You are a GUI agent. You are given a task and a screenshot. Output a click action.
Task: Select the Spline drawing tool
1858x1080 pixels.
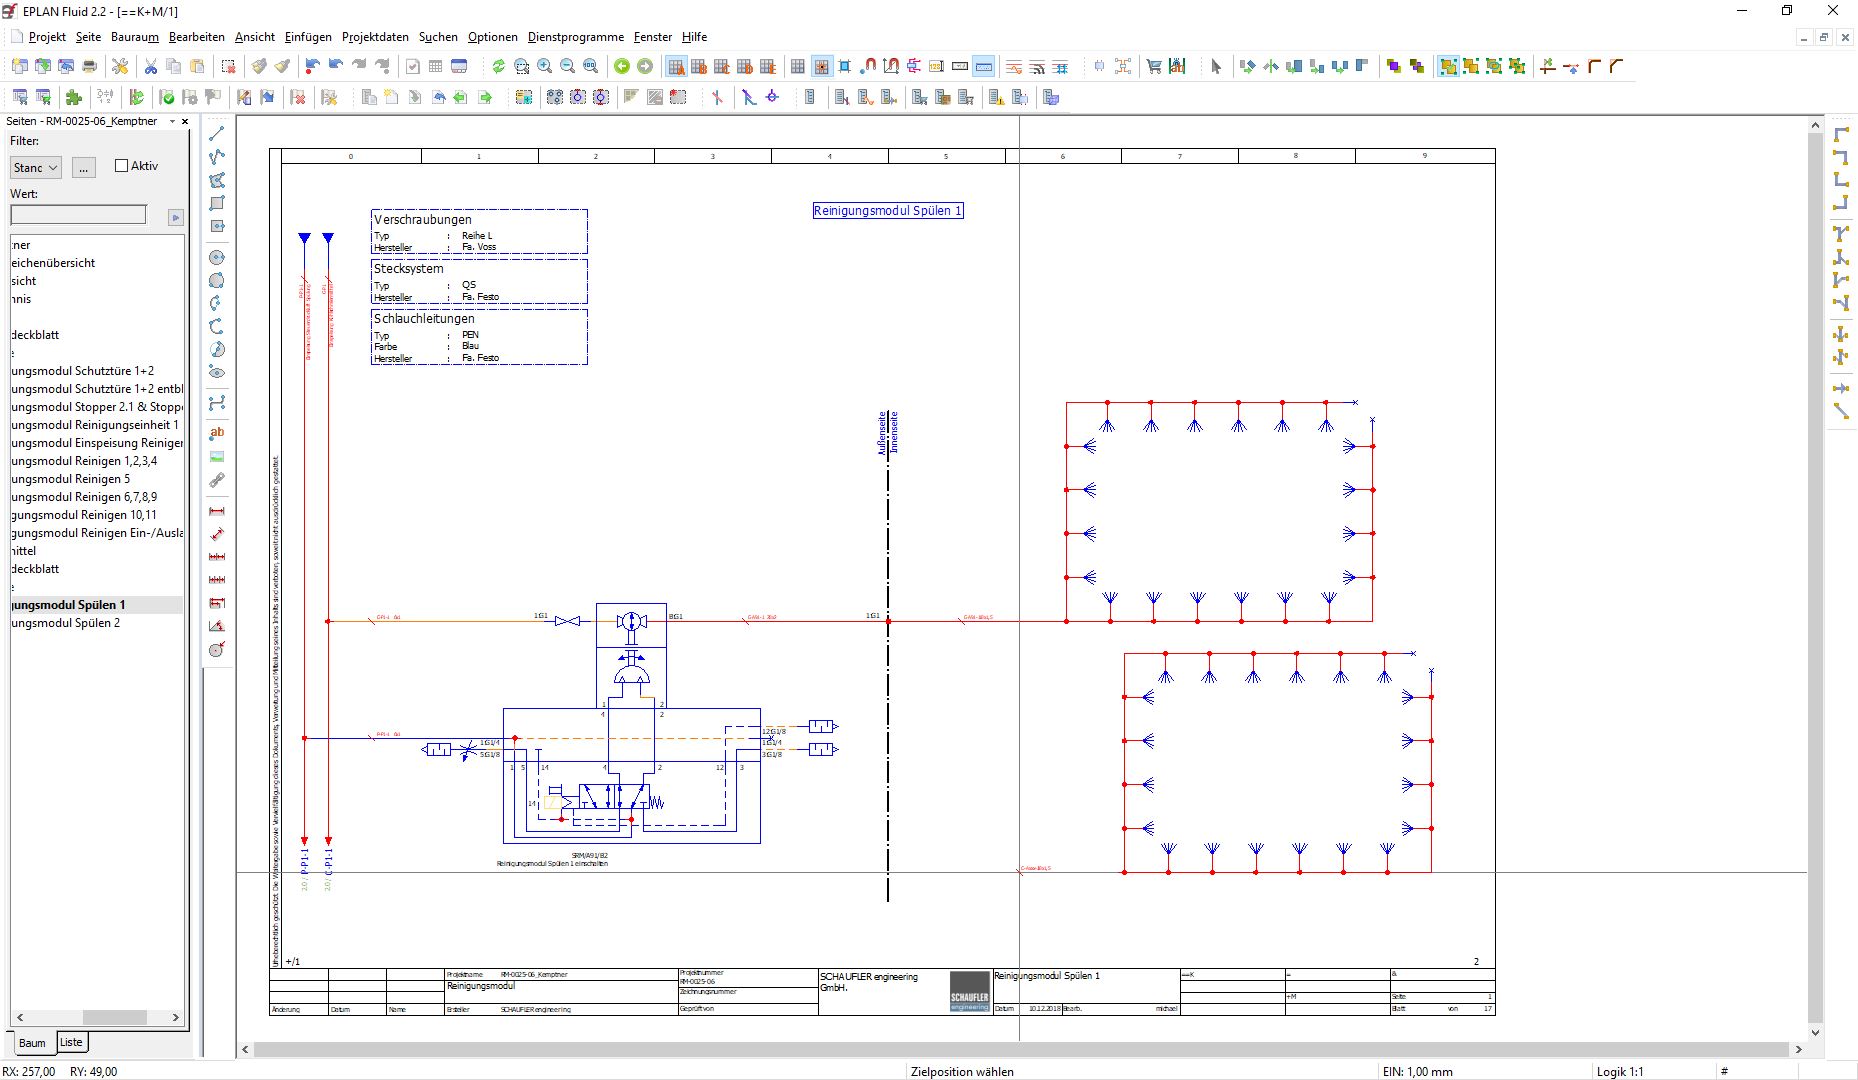pos(217,403)
